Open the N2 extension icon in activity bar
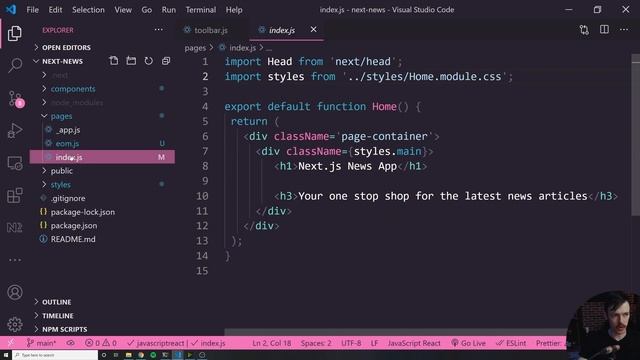This screenshot has width=640, height=360. click(x=15, y=227)
